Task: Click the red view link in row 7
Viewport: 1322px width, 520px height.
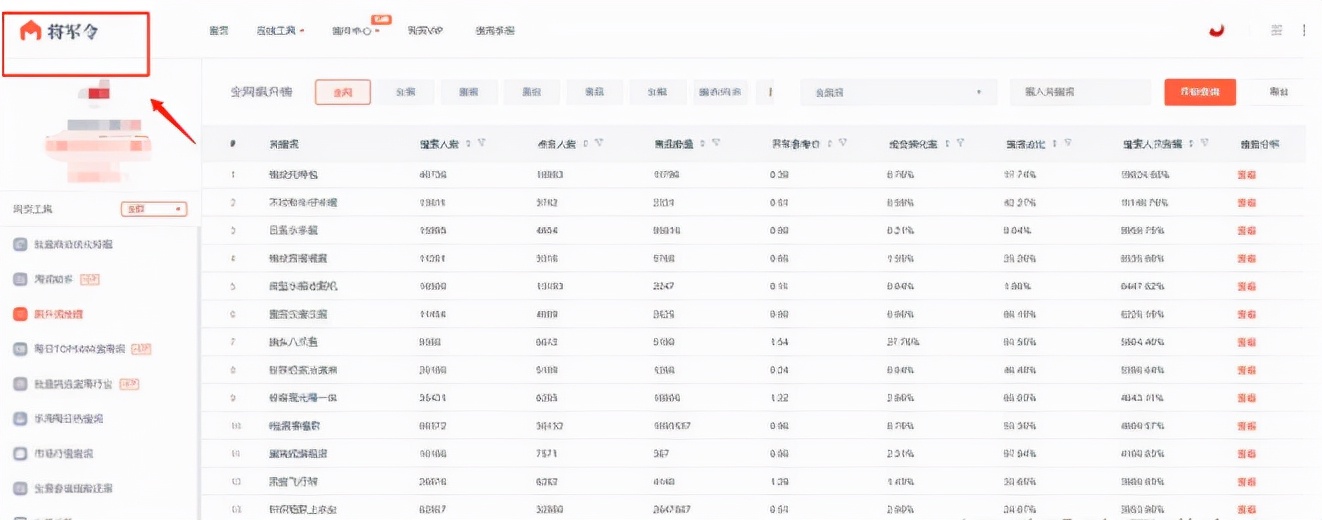Action: [x=1247, y=342]
